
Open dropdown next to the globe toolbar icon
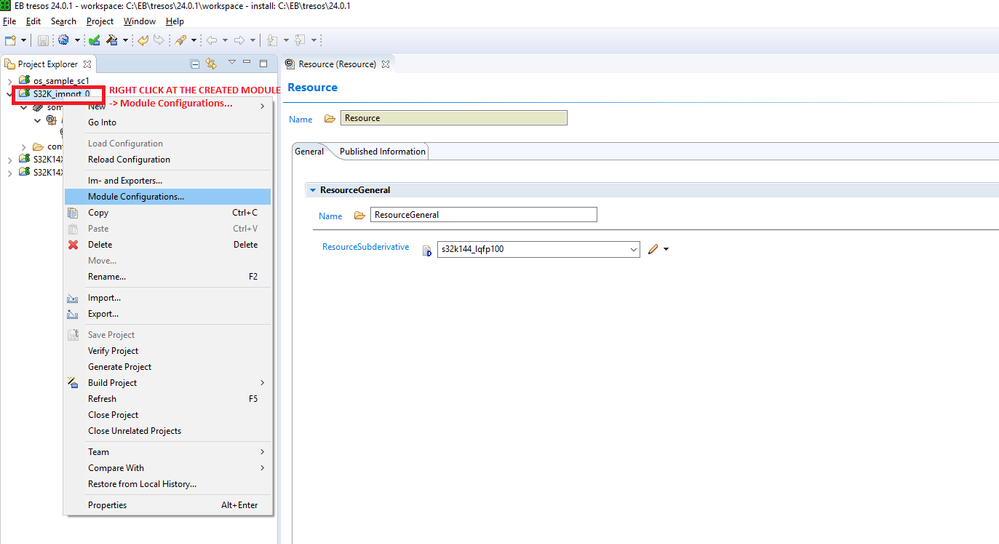pyautogui.click(x=77, y=40)
